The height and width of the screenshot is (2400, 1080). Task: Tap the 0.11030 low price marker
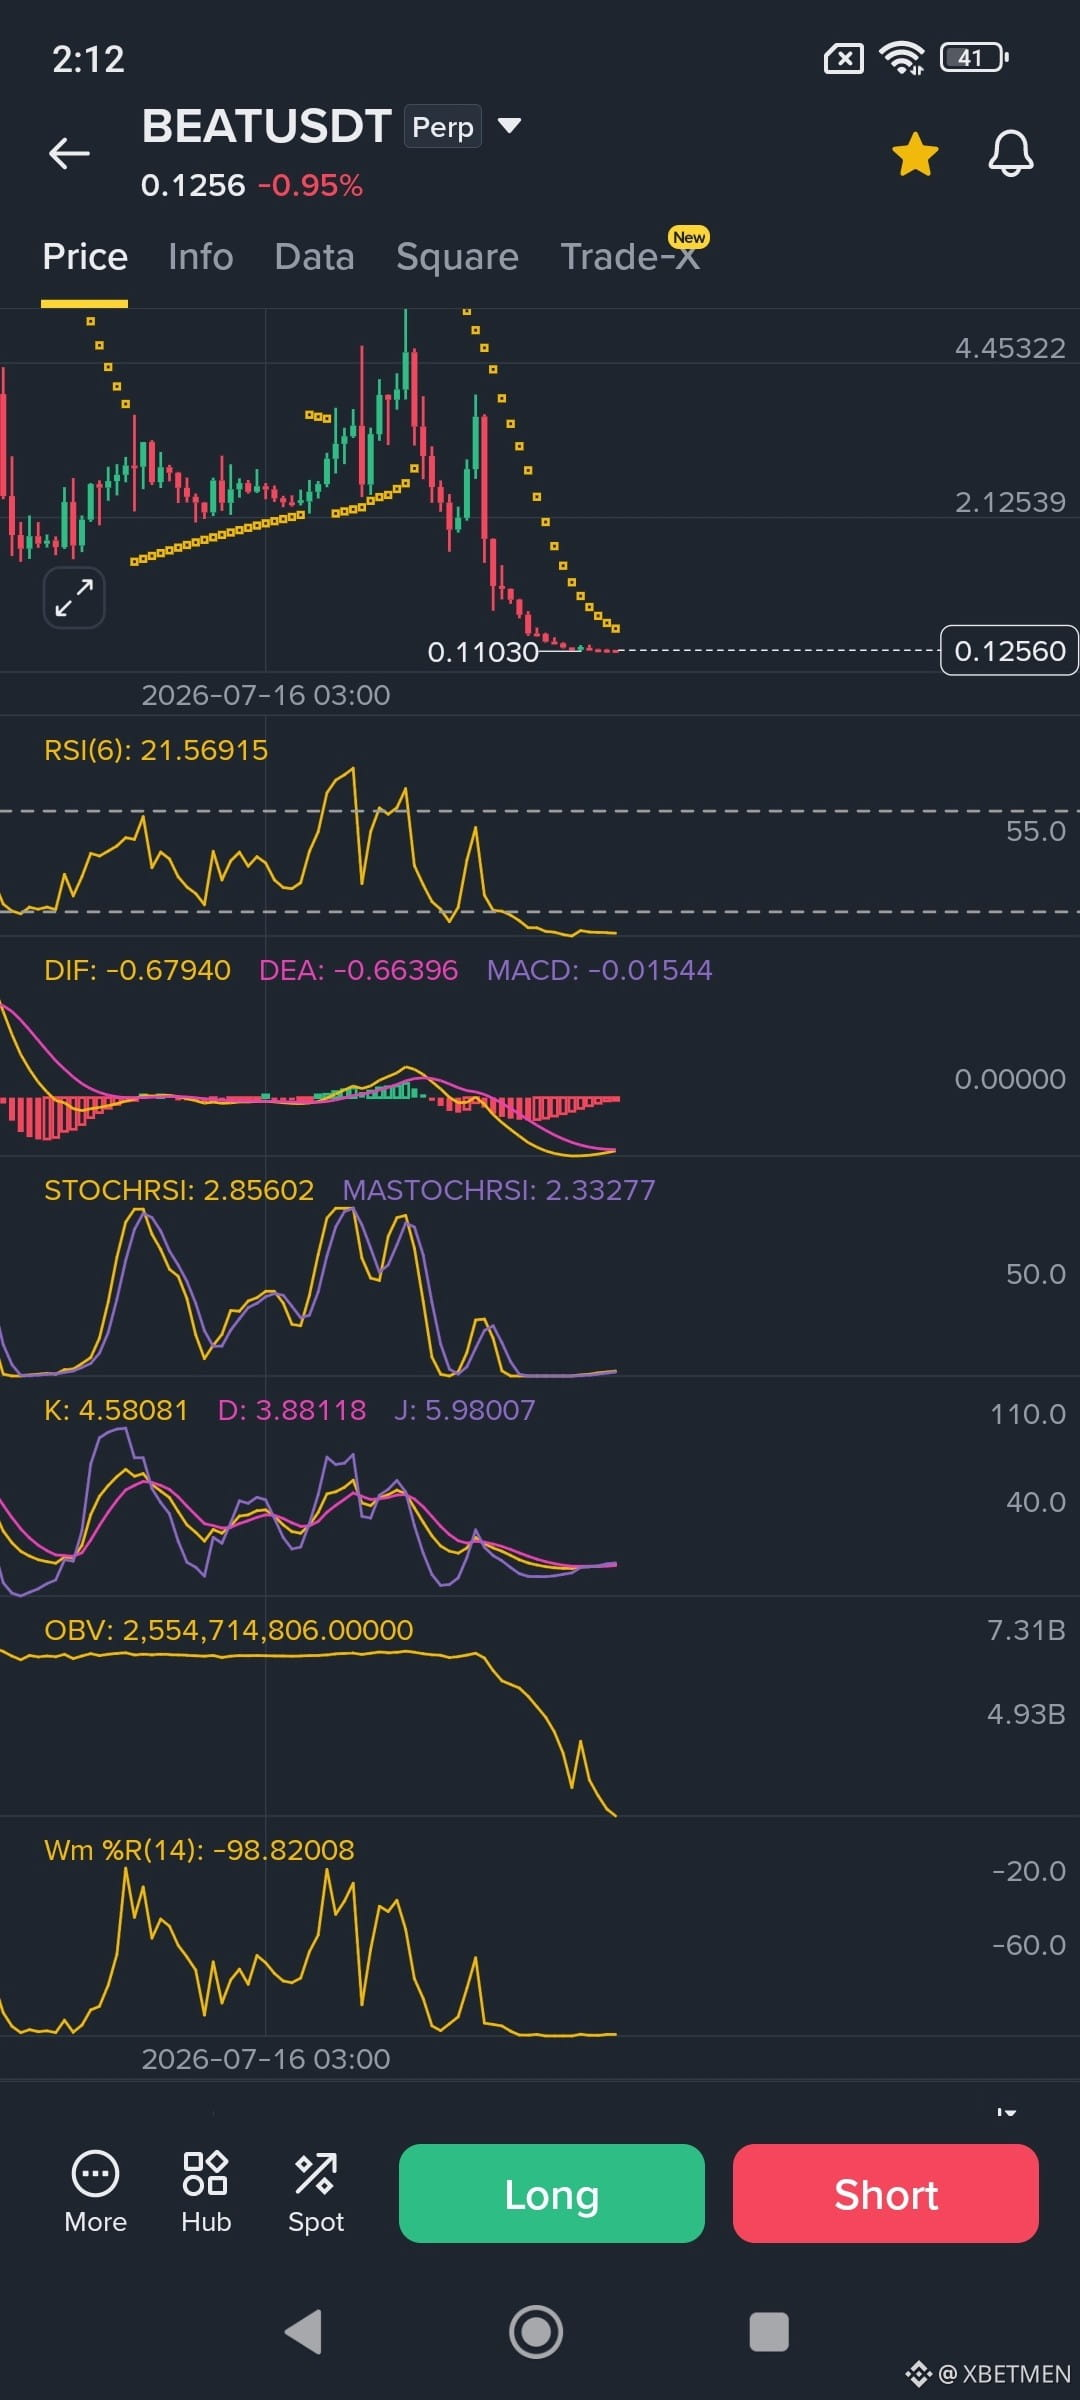pyautogui.click(x=483, y=652)
